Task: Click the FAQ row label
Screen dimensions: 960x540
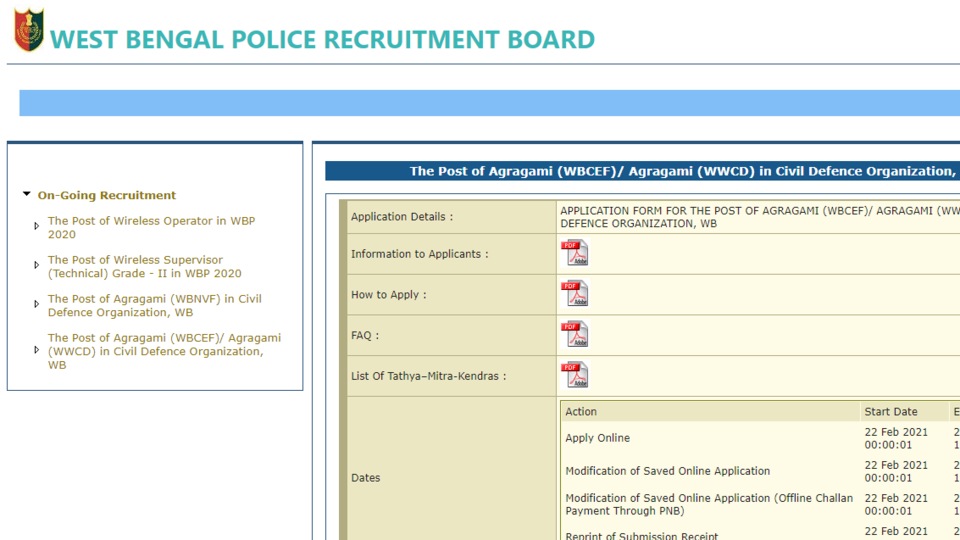Action: 365,336
